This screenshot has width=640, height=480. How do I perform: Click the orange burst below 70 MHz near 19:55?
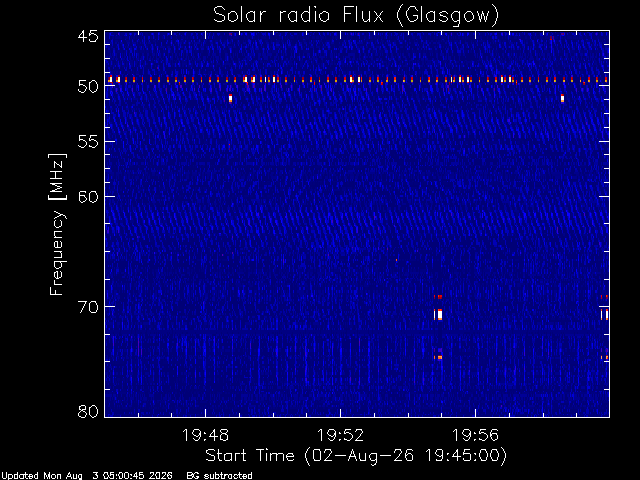438,358
